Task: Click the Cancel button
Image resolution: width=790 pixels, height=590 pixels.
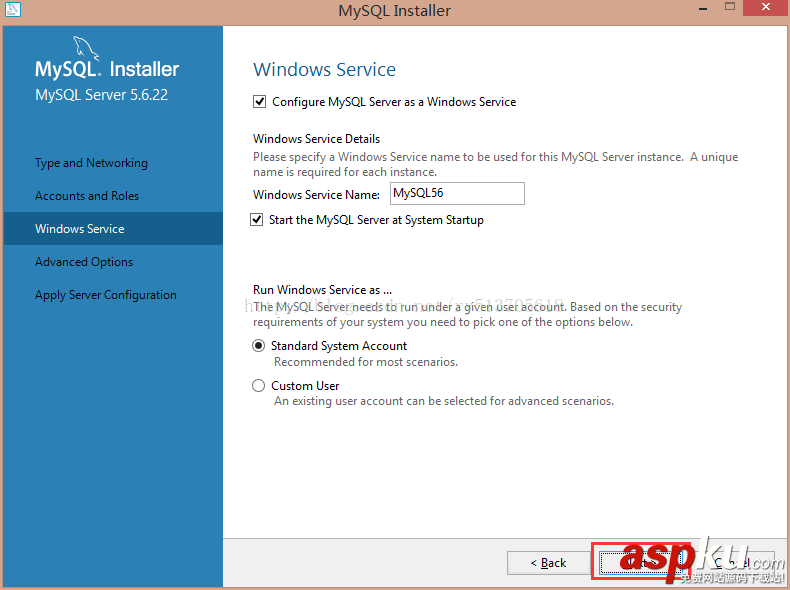Action: point(733,563)
